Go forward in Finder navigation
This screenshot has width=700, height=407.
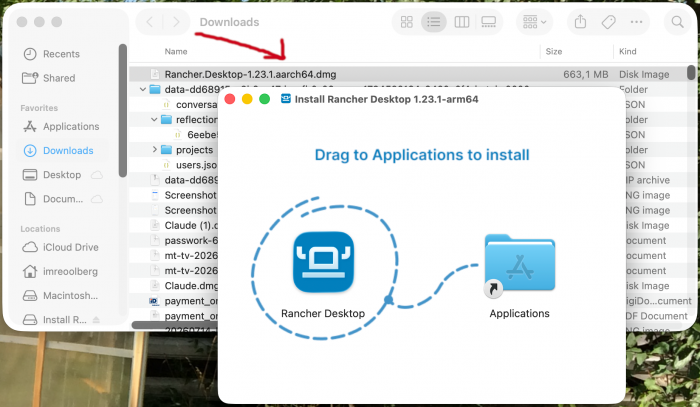176,22
